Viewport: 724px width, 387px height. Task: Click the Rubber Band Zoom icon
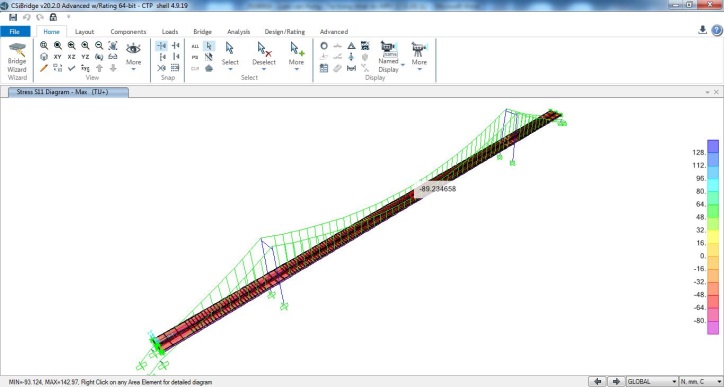click(x=44, y=45)
